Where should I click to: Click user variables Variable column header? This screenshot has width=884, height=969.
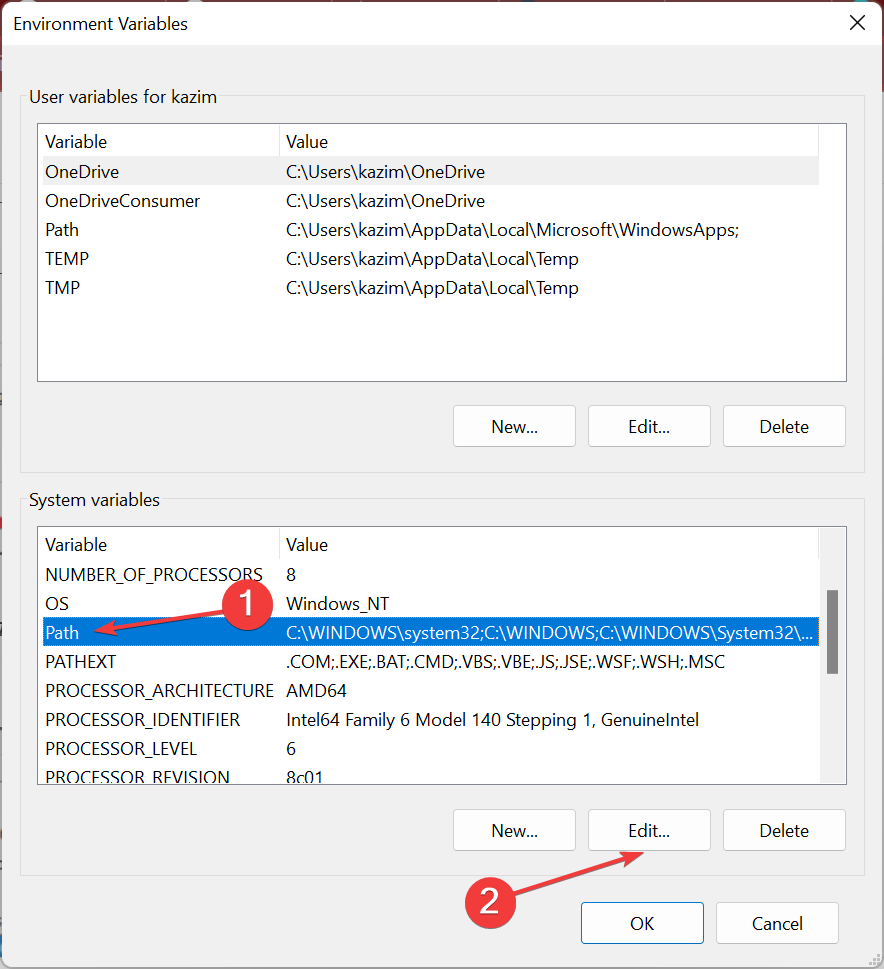click(158, 142)
